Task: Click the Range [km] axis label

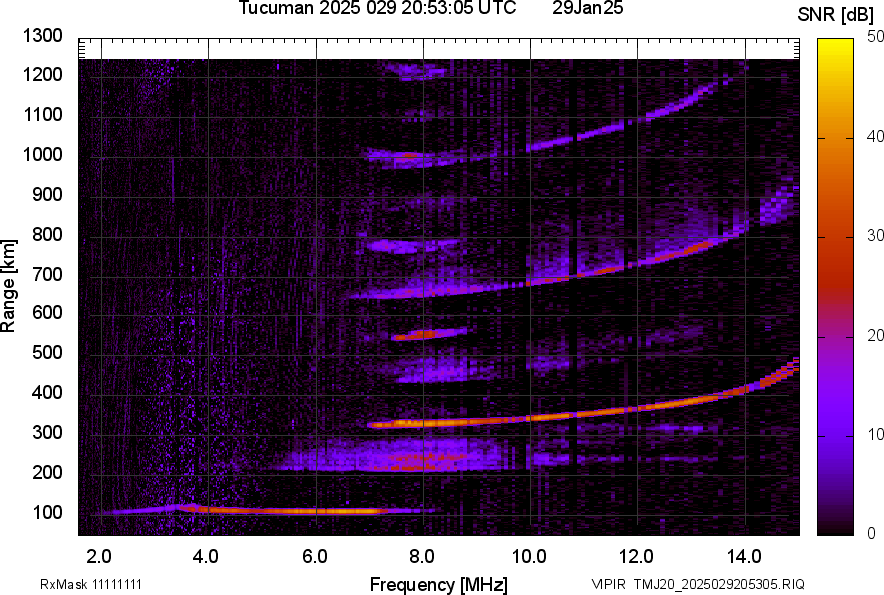Action: tap(9, 287)
